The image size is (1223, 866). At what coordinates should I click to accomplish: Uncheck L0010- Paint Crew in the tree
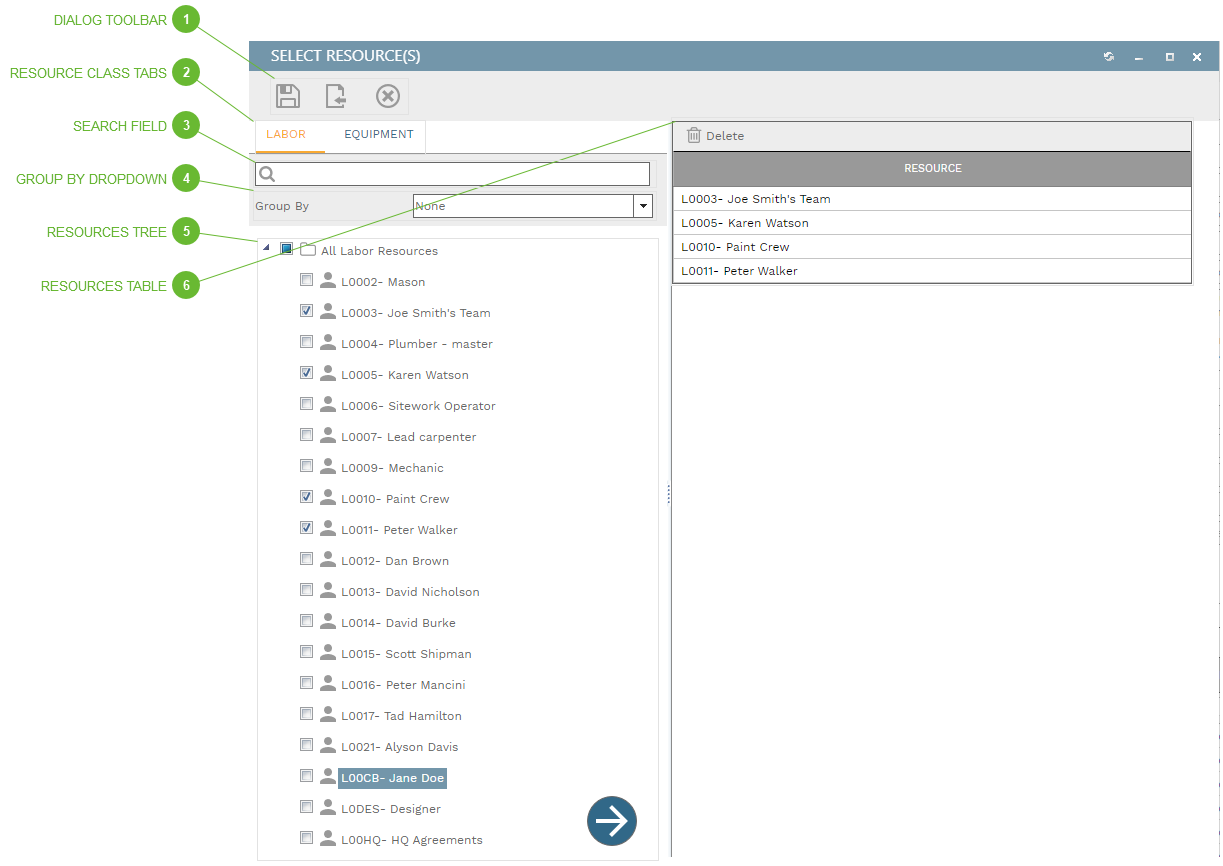tap(306, 496)
